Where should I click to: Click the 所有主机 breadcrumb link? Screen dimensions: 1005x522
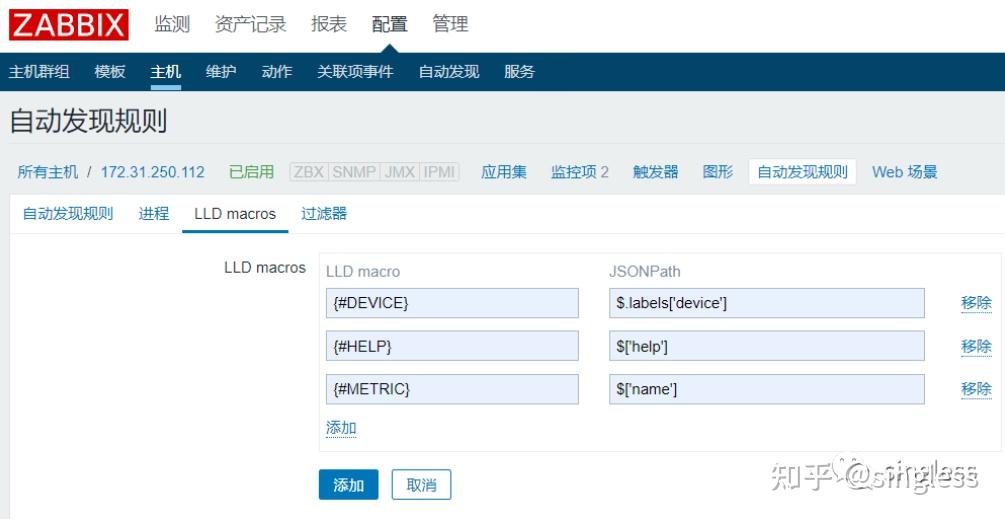(x=47, y=172)
